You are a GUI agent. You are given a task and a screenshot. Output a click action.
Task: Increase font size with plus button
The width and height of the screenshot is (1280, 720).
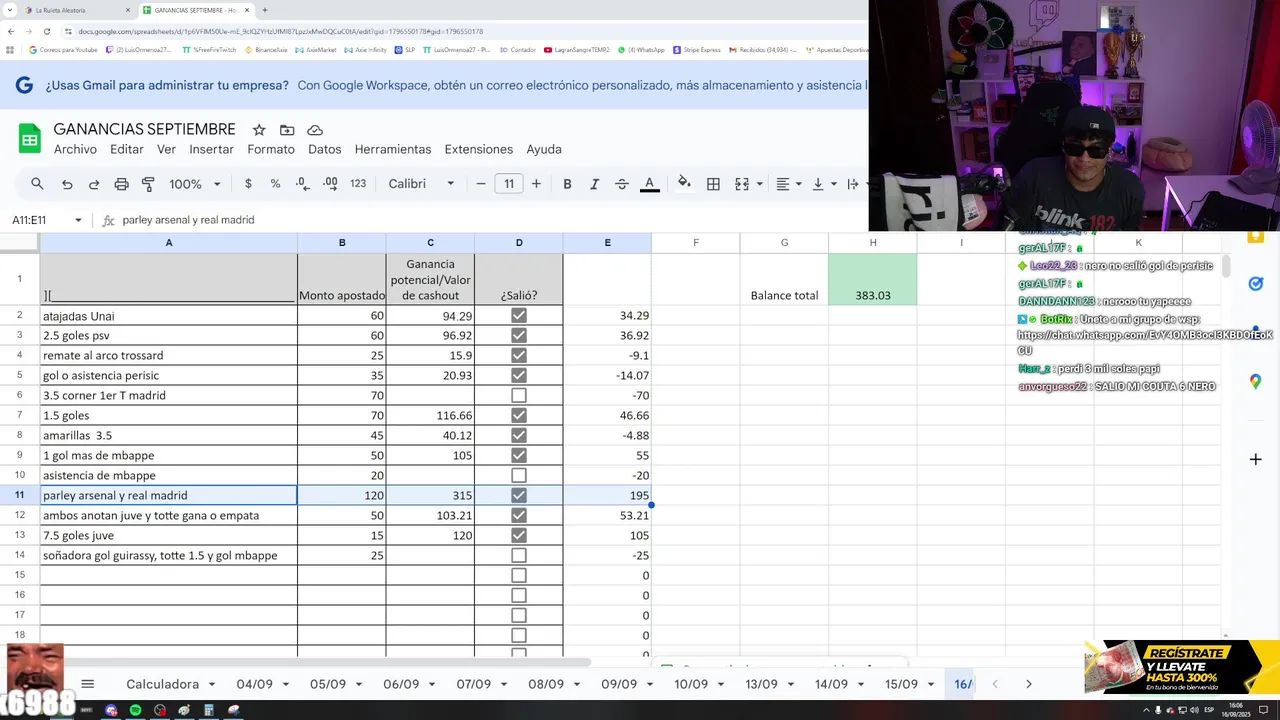pos(536,184)
